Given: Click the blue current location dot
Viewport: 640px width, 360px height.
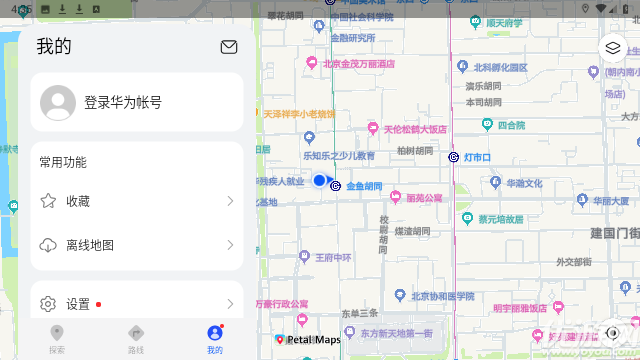Looking at the screenshot, I should pos(319,180).
